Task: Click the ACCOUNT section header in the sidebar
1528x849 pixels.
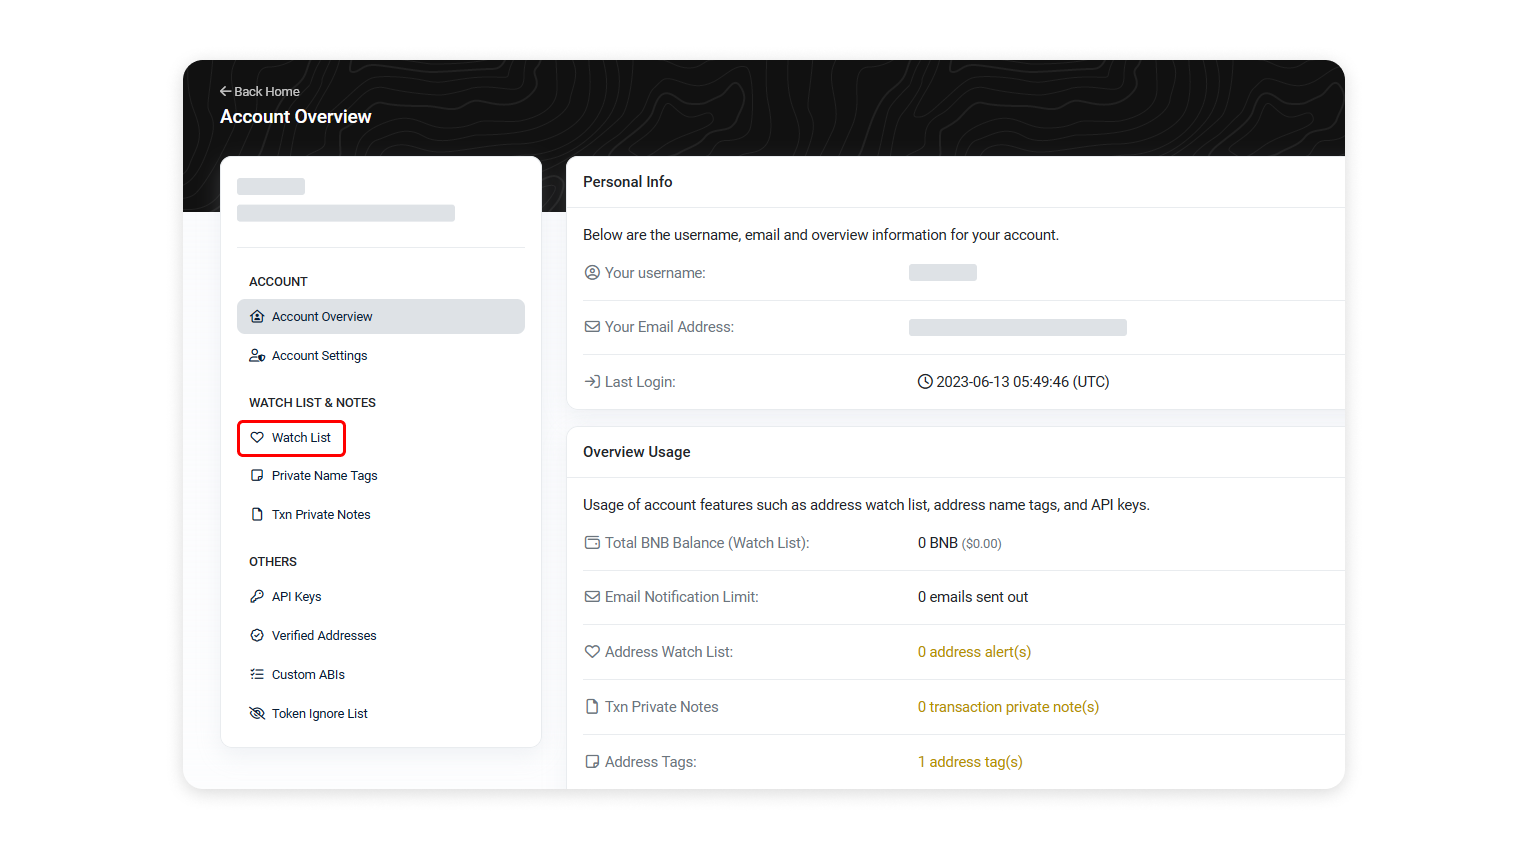Action: click(278, 282)
